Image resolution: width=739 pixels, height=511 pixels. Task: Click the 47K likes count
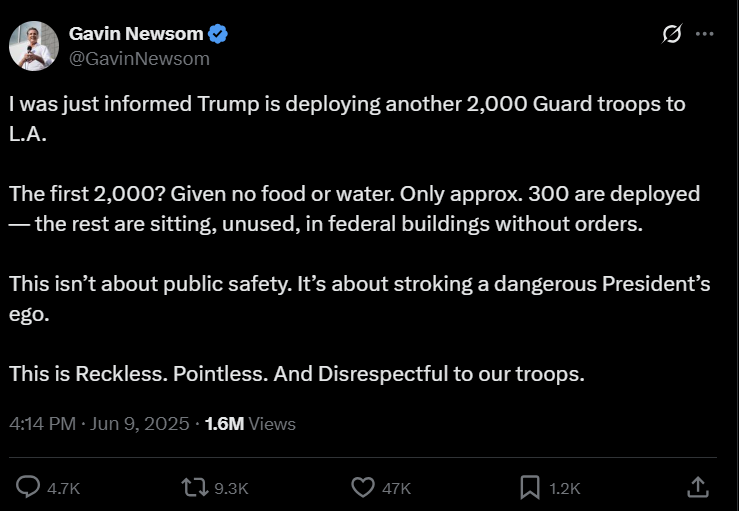pyautogui.click(x=397, y=488)
